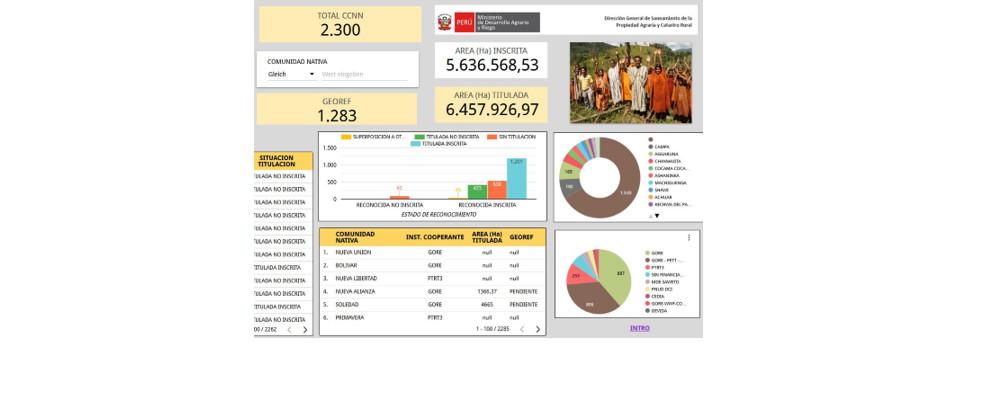Viewport: 1000px width, 400px height.
Task: Click CHAYAHUITA legend entry
Action: pos(665,161)
